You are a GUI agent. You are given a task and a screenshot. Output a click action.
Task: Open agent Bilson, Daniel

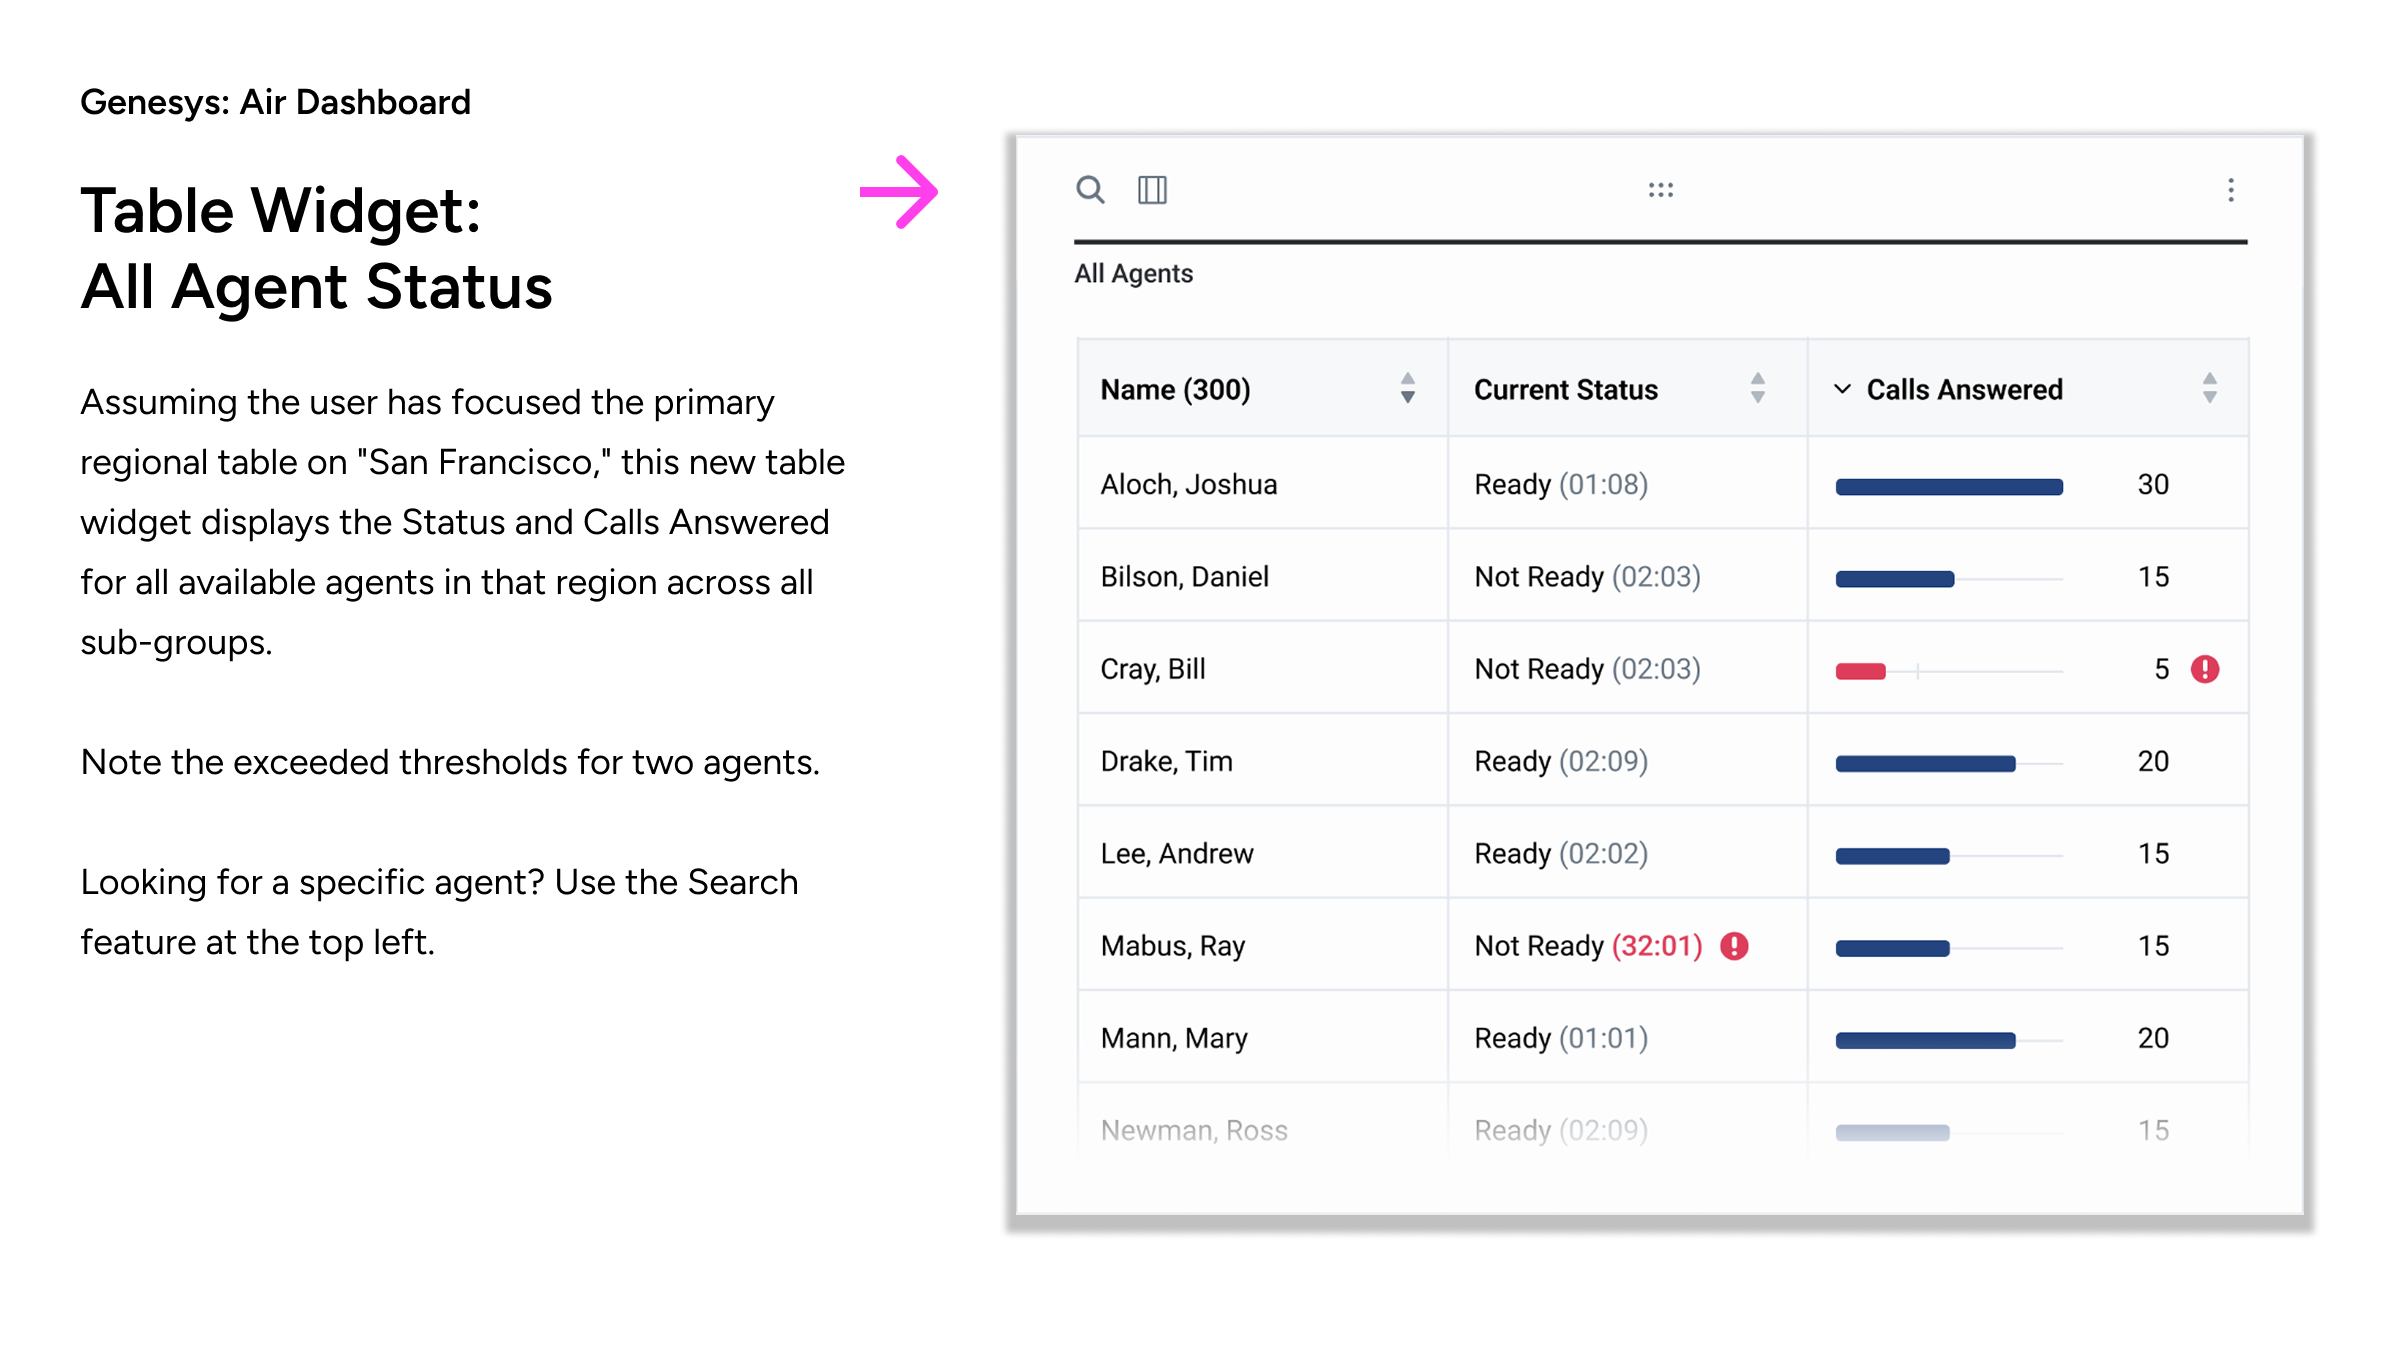pos(1185,576)
